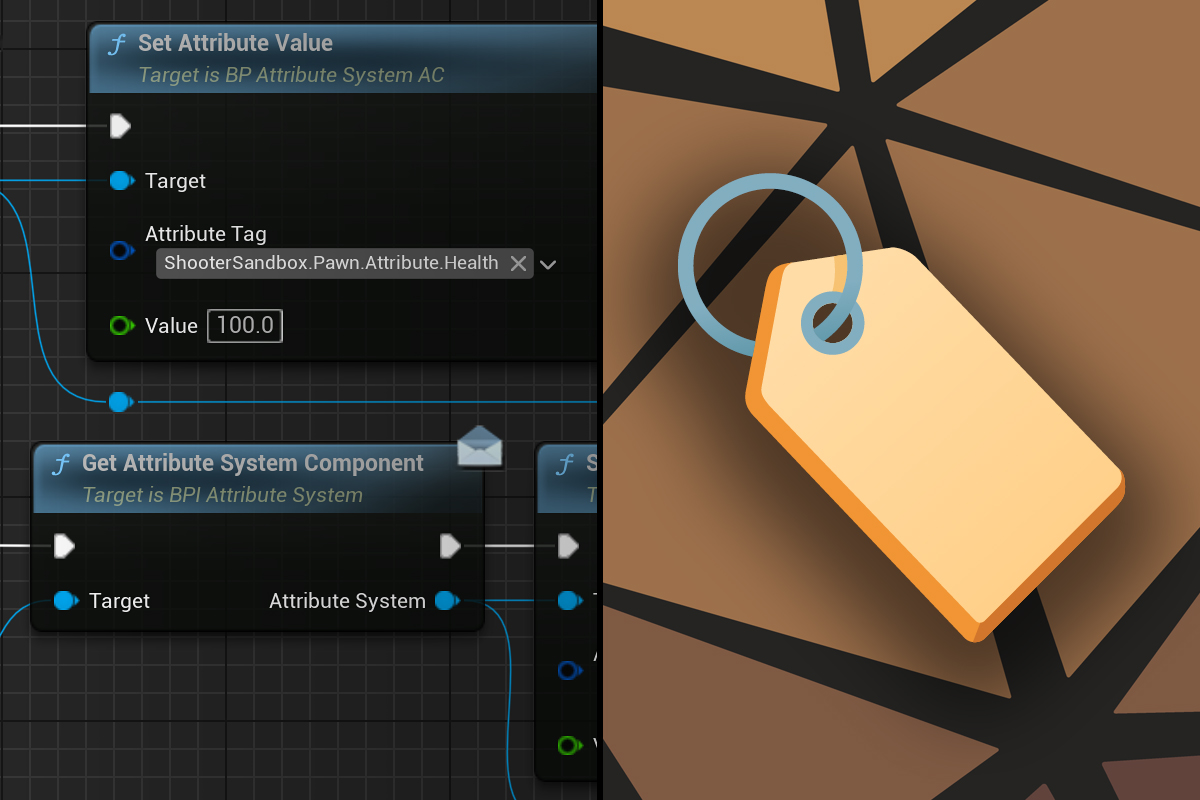Click the Value field showing 100.0
Screen dimensions: 1200x800
tap(245, 326)
